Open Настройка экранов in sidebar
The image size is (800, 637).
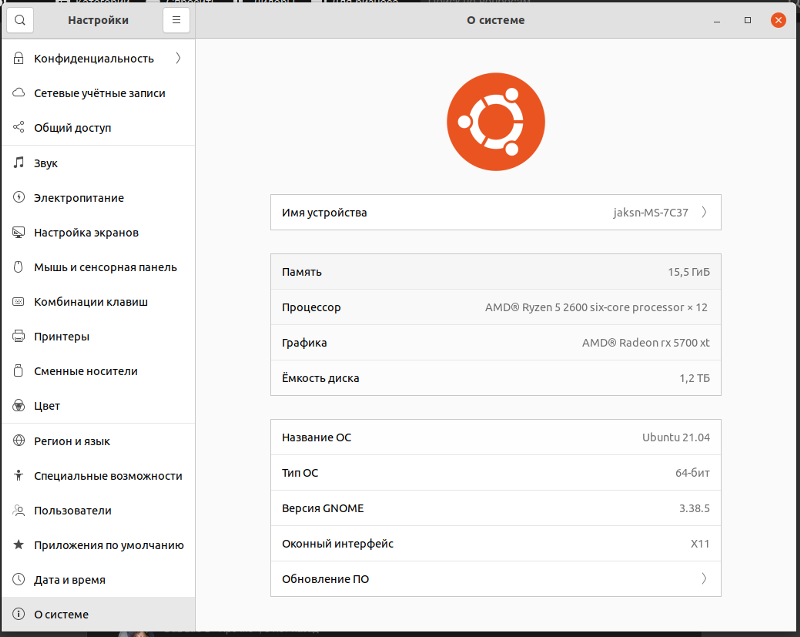pos(98,232)
